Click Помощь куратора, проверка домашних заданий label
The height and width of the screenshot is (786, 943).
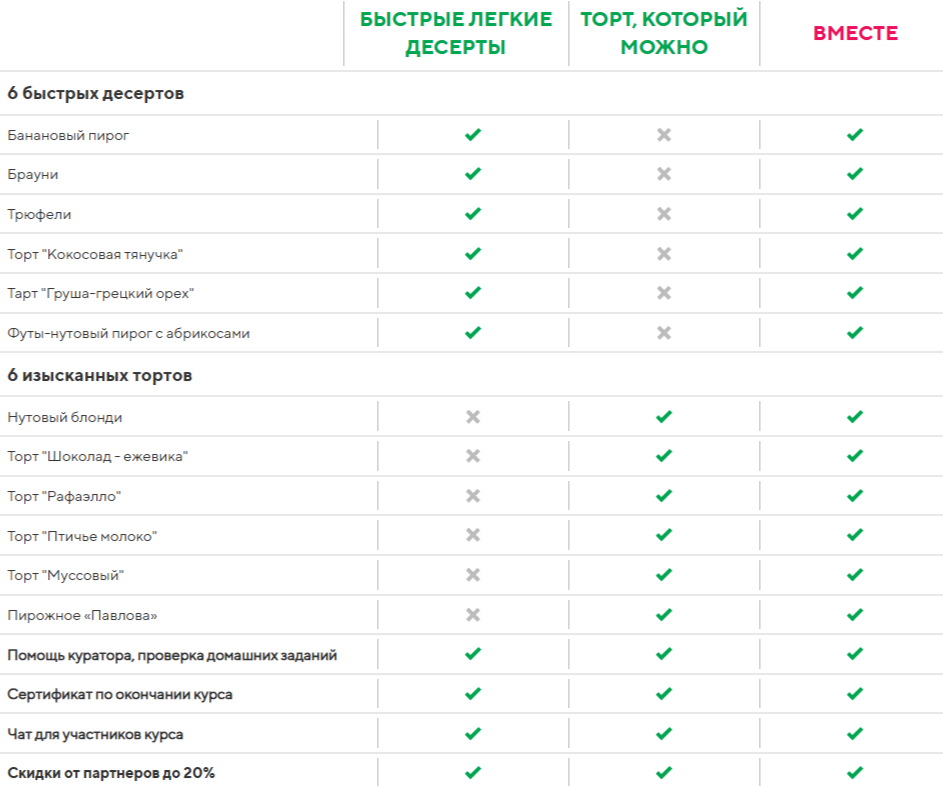pos(172,655)
